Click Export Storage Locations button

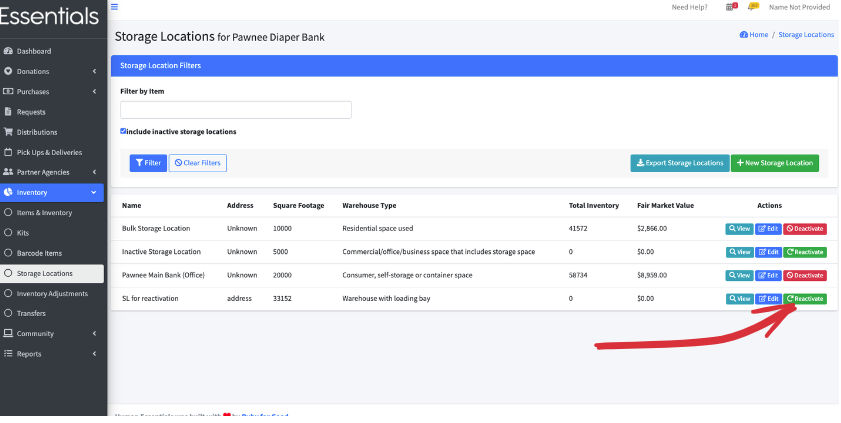680,163
